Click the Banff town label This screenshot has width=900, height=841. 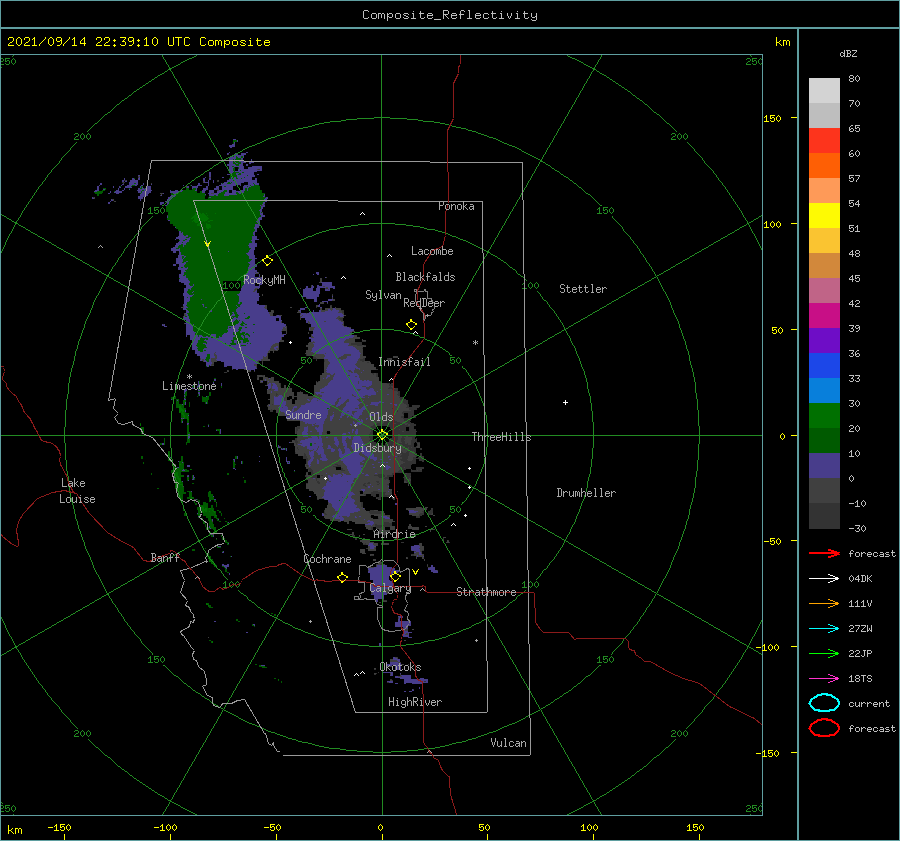[165, 557]
